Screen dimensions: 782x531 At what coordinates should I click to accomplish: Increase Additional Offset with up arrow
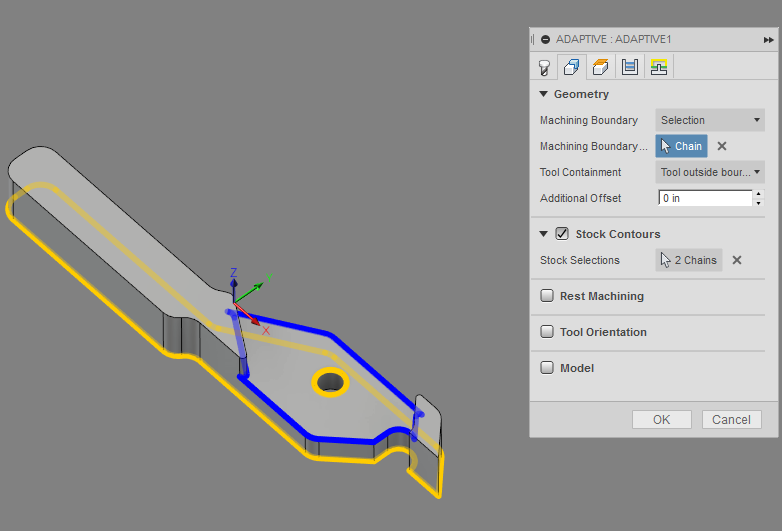(759, 193)
